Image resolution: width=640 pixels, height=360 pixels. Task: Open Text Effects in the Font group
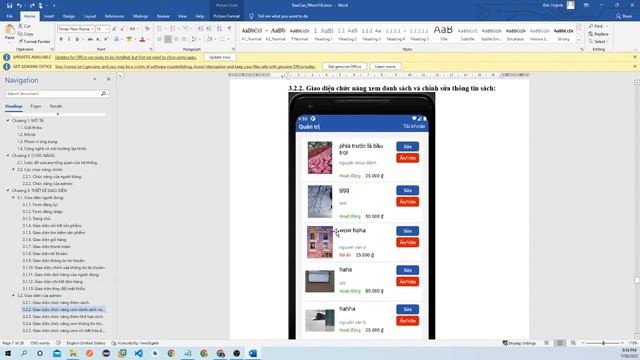coord(116,39)
